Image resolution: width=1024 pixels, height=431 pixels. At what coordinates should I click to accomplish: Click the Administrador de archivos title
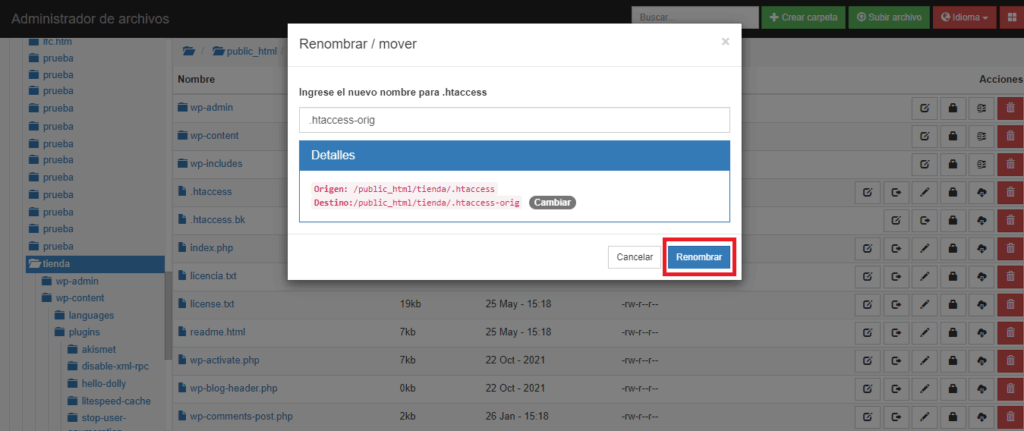[x=90, y=19]
